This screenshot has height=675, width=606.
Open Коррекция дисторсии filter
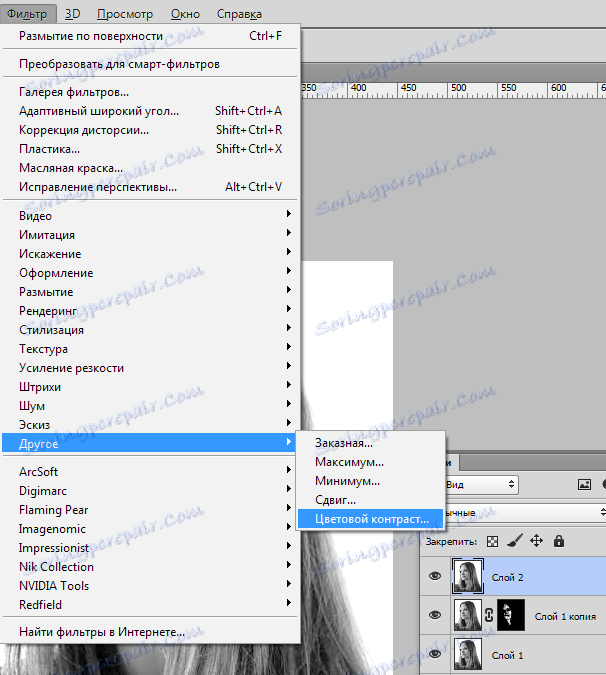149,130
